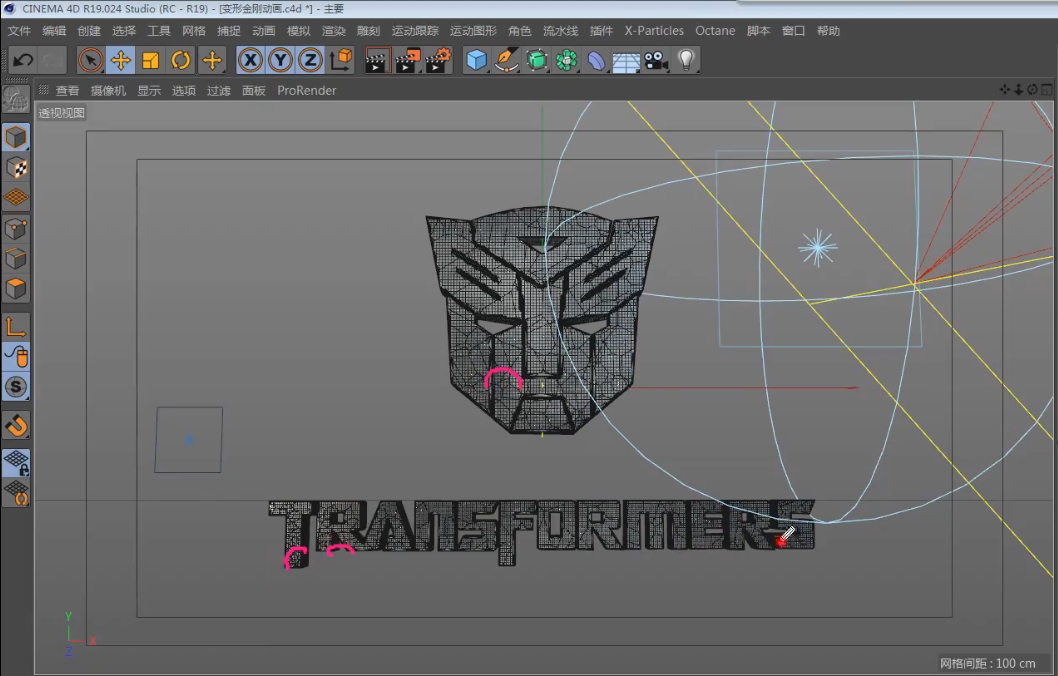
Task: Click the 透视视图 viewport label
Action: (x=61, y=113)
